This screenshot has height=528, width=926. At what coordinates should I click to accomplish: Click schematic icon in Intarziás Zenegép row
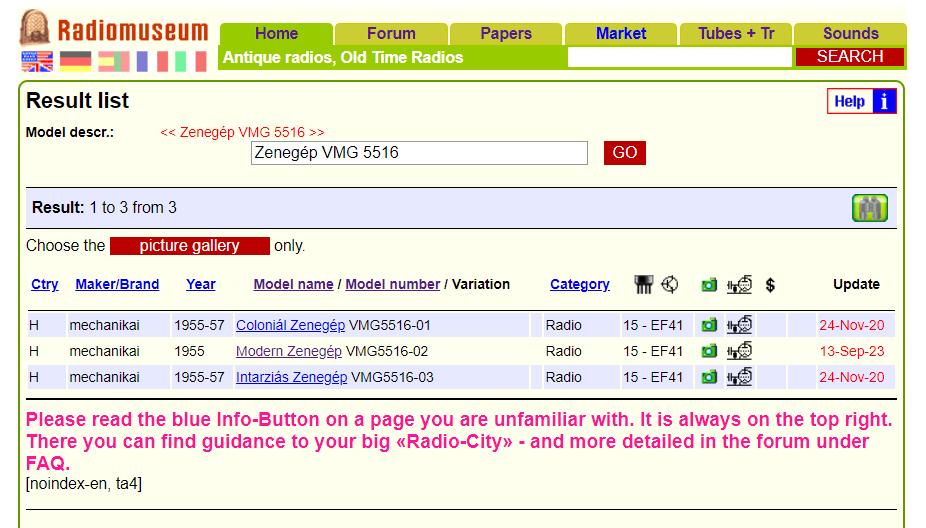[x=740, y=377]
